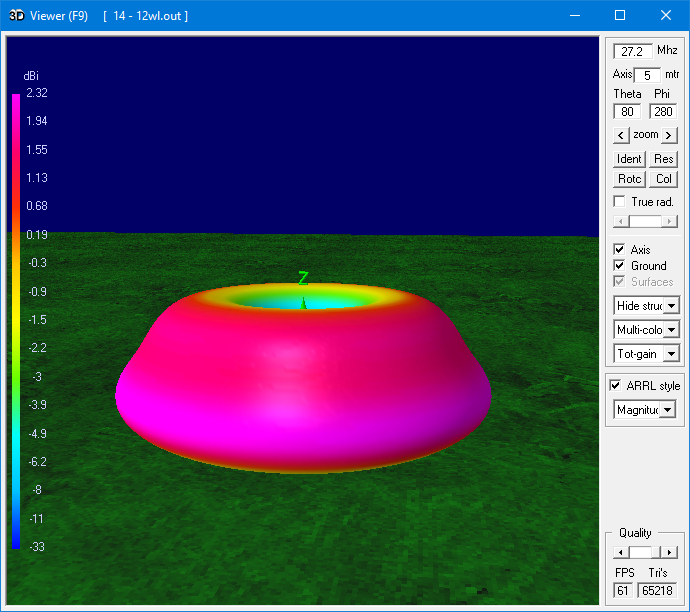Click the -33 dBi scale value
Screen dimensions: 690x612
[x=37, y=547]
